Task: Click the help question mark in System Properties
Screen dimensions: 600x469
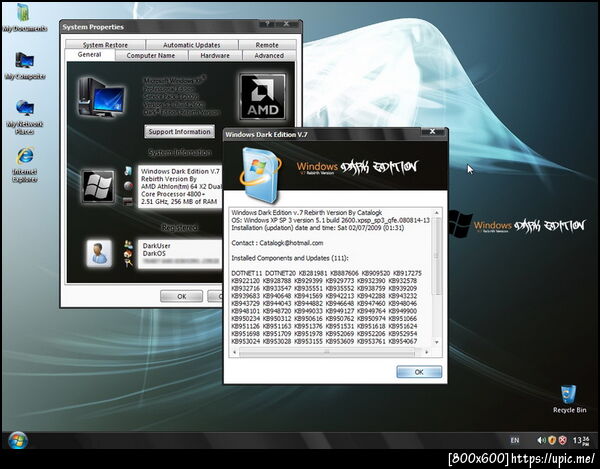Action: point(267,24)
